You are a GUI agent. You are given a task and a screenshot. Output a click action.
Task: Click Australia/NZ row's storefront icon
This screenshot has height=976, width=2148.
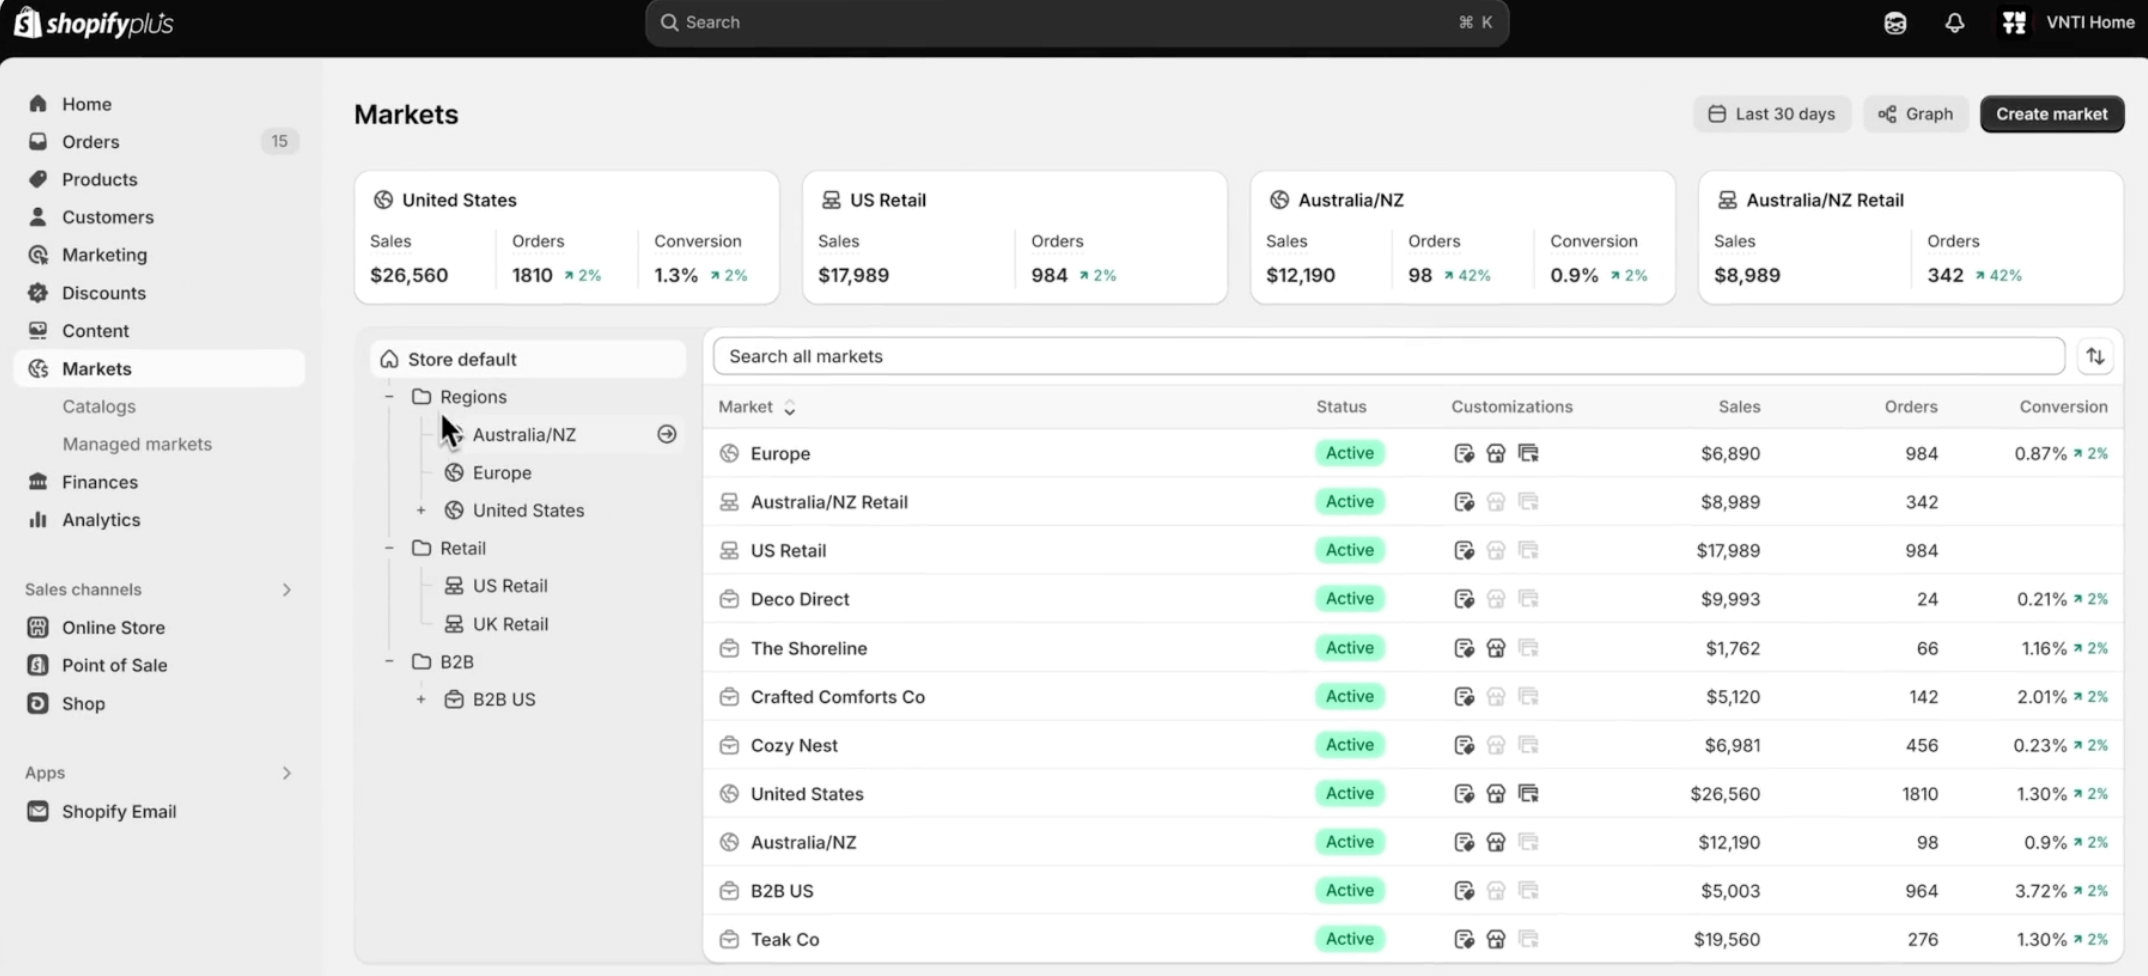pyautogui.click(x=1496, y=842)
